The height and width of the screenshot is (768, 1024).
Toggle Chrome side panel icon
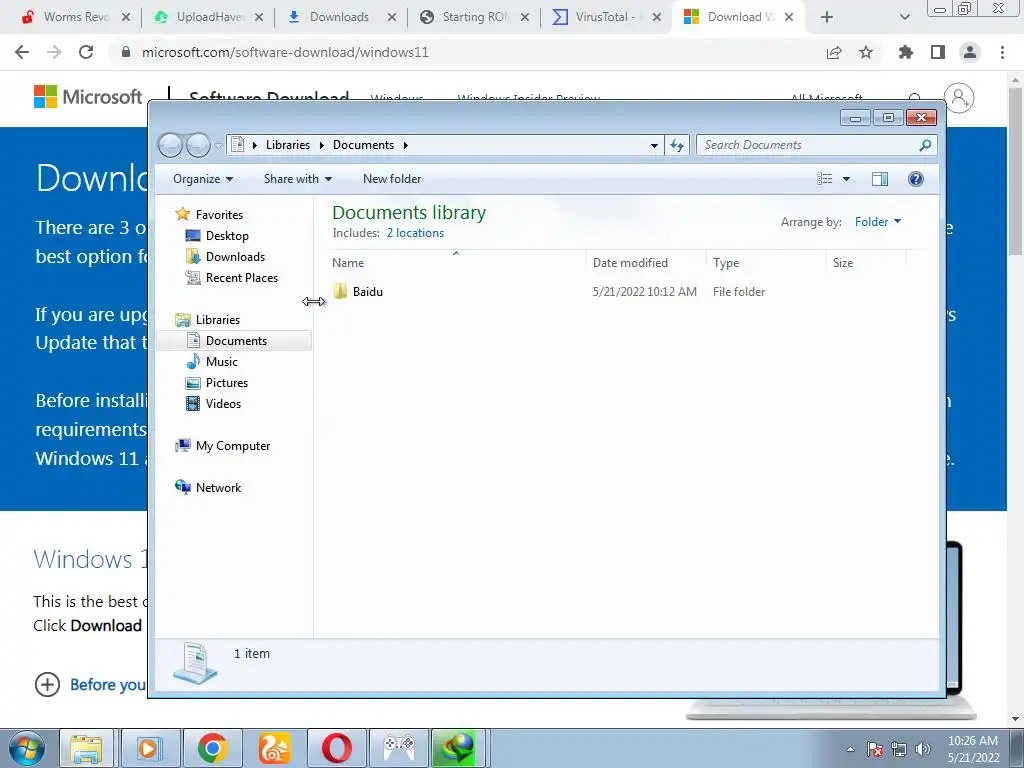pos(938,52)
